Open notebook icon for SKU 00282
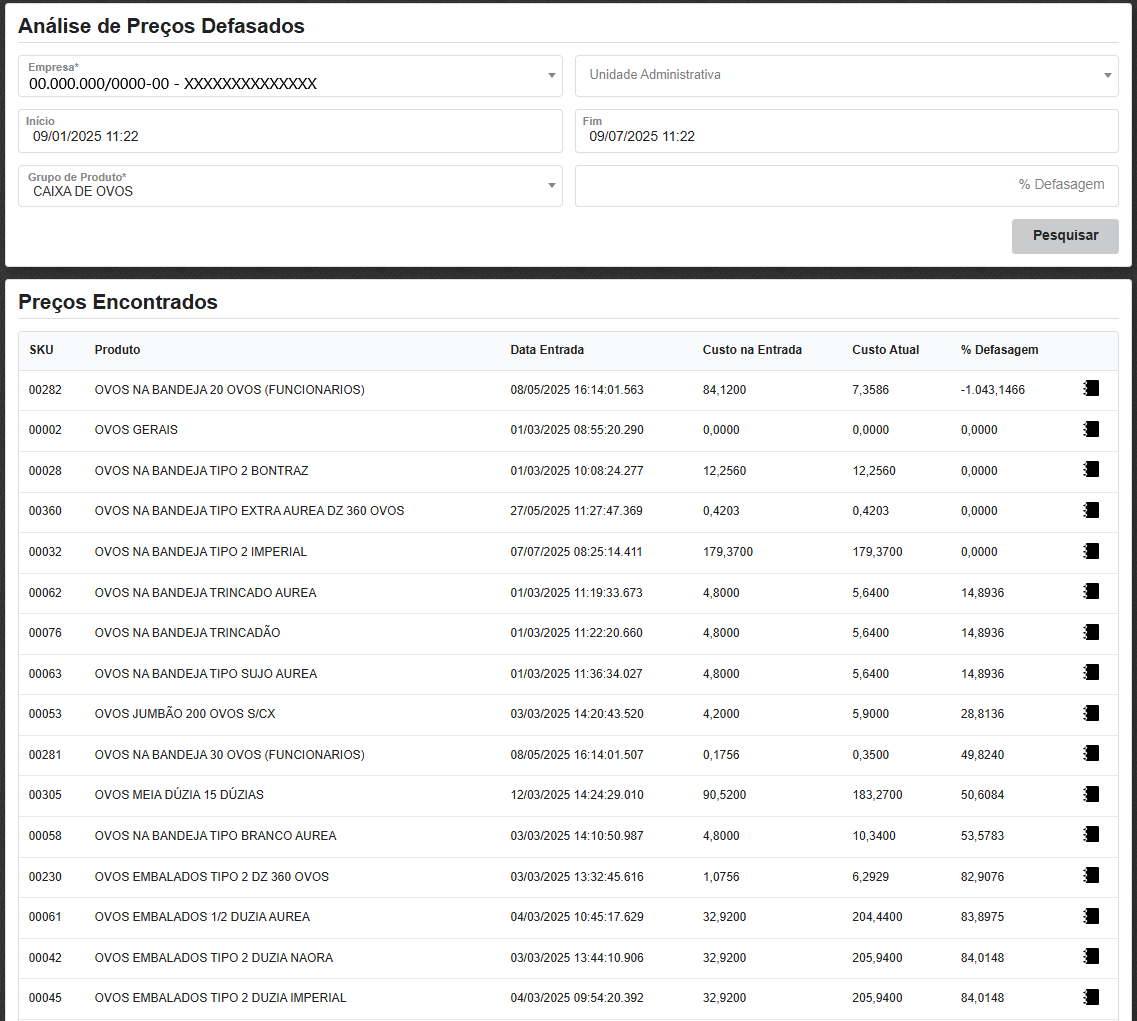This screenshot has height=1021, width=1137. (1091, 388)
